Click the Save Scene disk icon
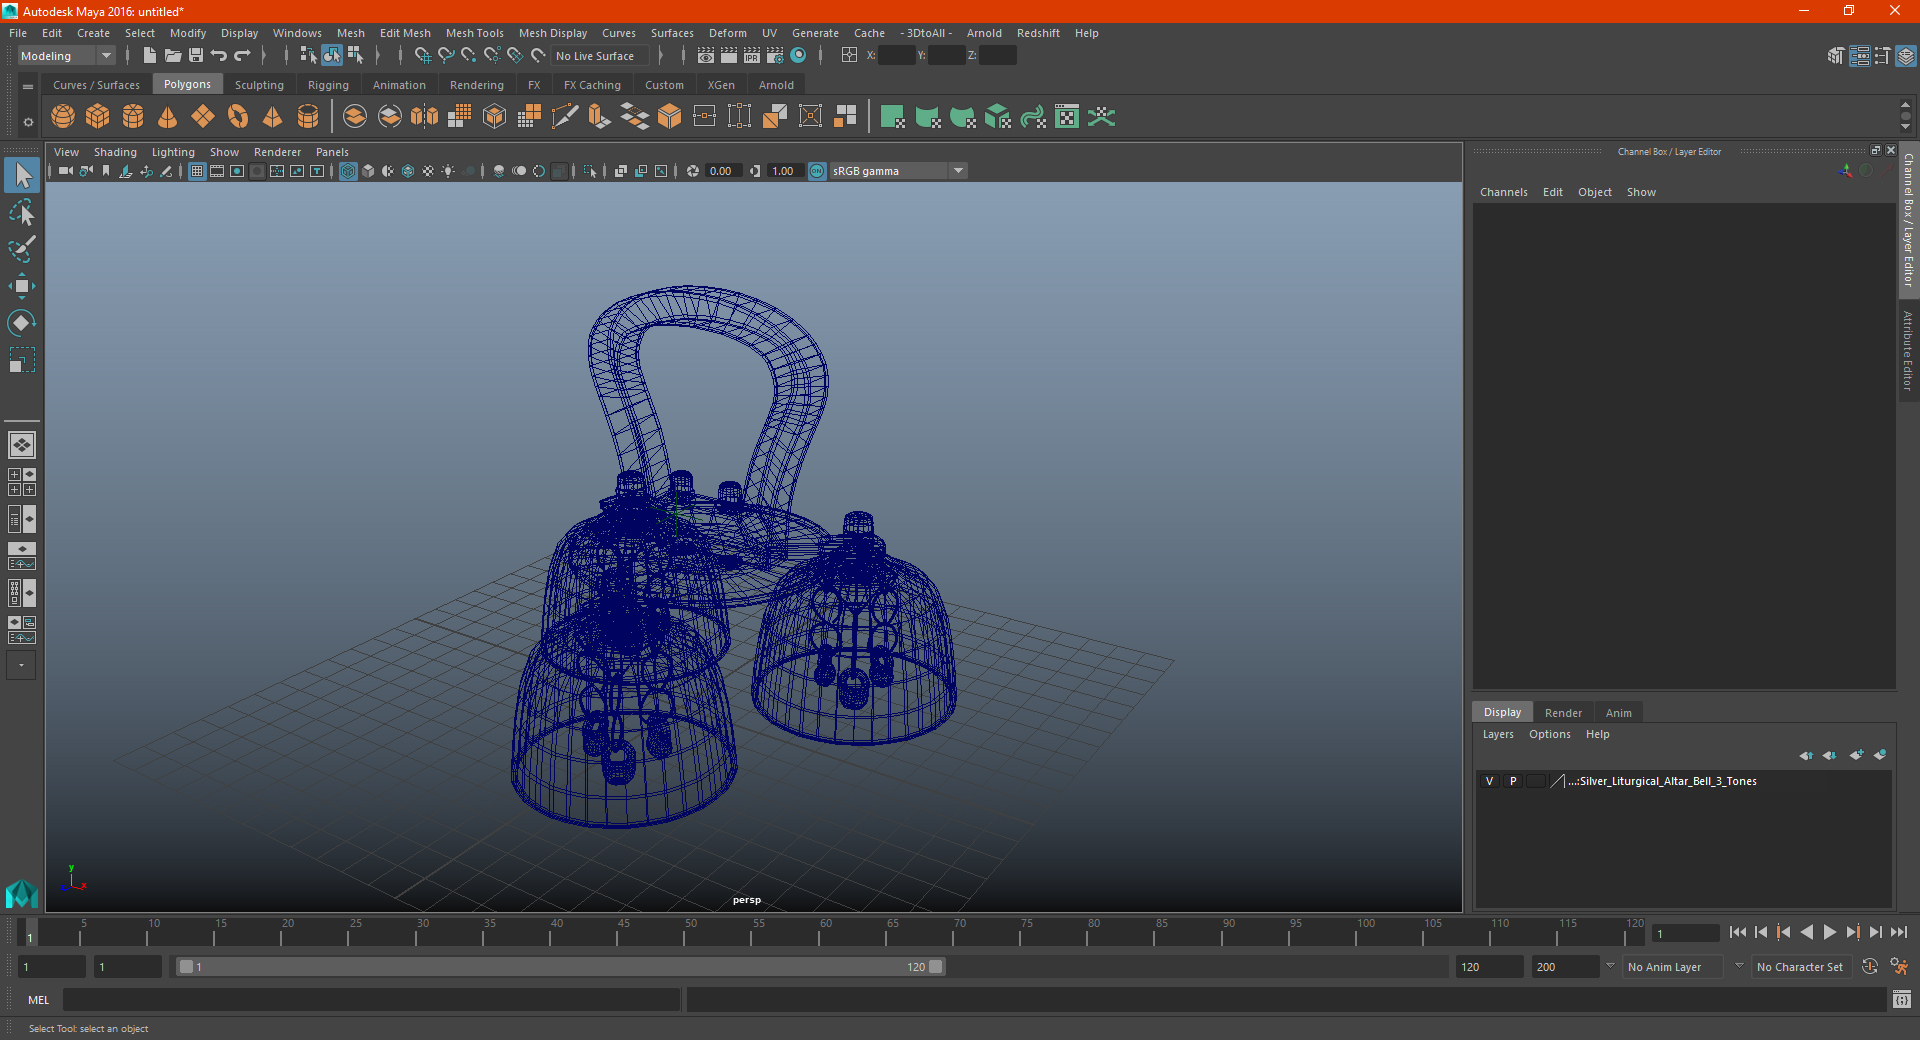This screenshot has height=1040, width=1920. click(195, 56)
